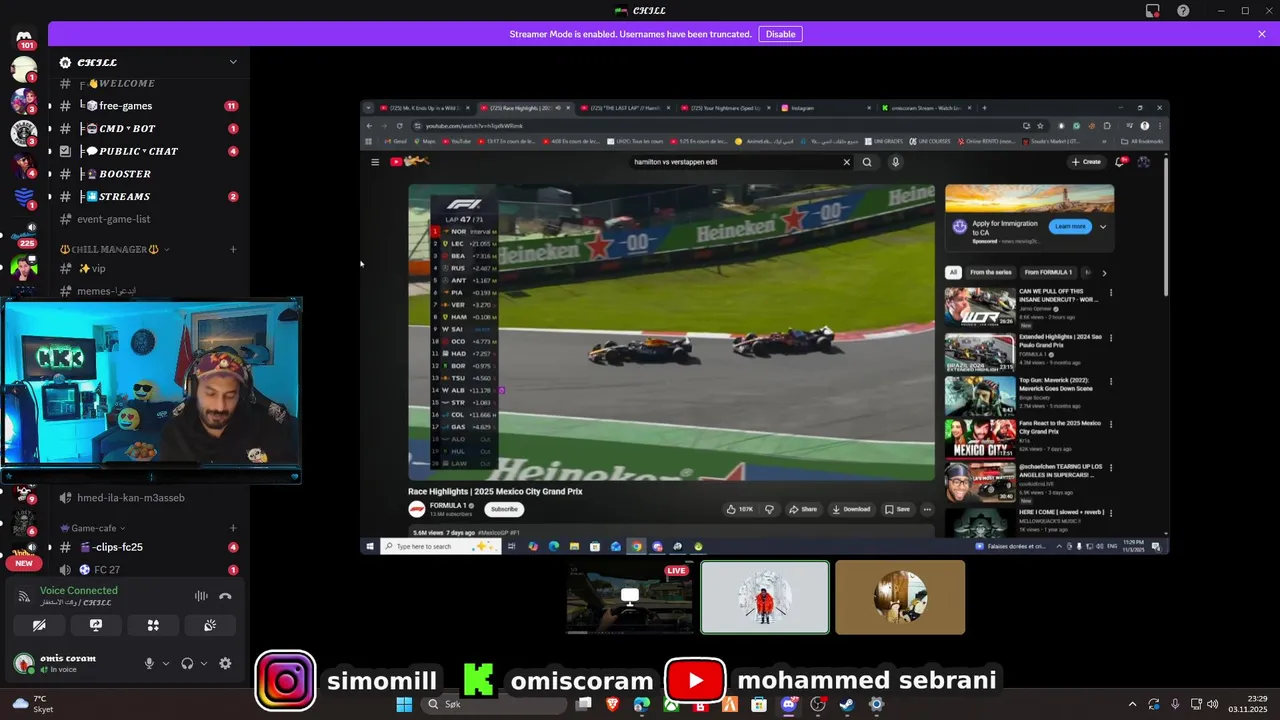
Task: Toggle tray microphone indicator
Action: (1175, 704)
